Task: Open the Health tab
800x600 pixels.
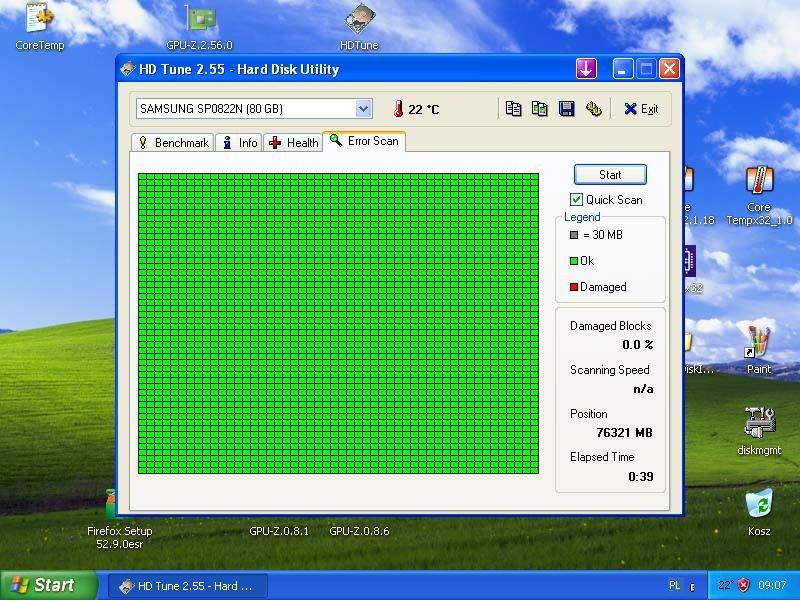Action: coord(293,142)
